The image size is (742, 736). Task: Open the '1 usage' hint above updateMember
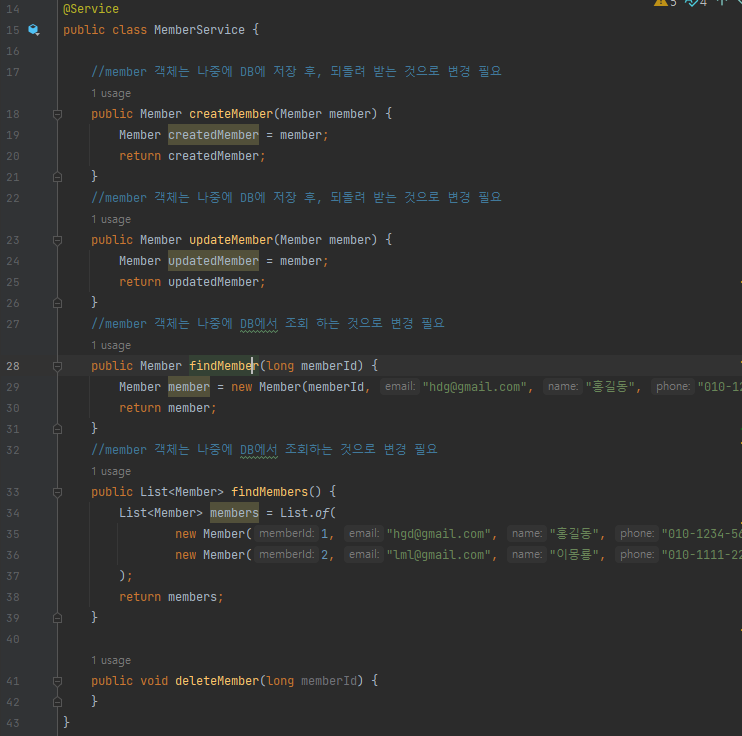point(111,219)
